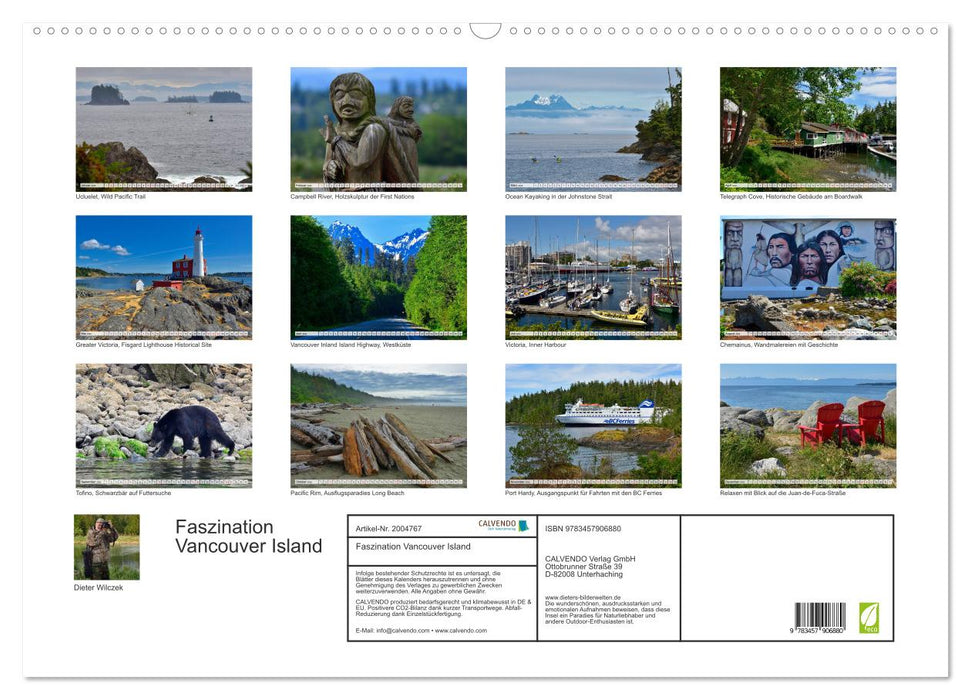The width and height of the screenshot is (971, 700).
Task: Click the Juan-de-Fuca red chairs photo
Action: click(808, 424)
